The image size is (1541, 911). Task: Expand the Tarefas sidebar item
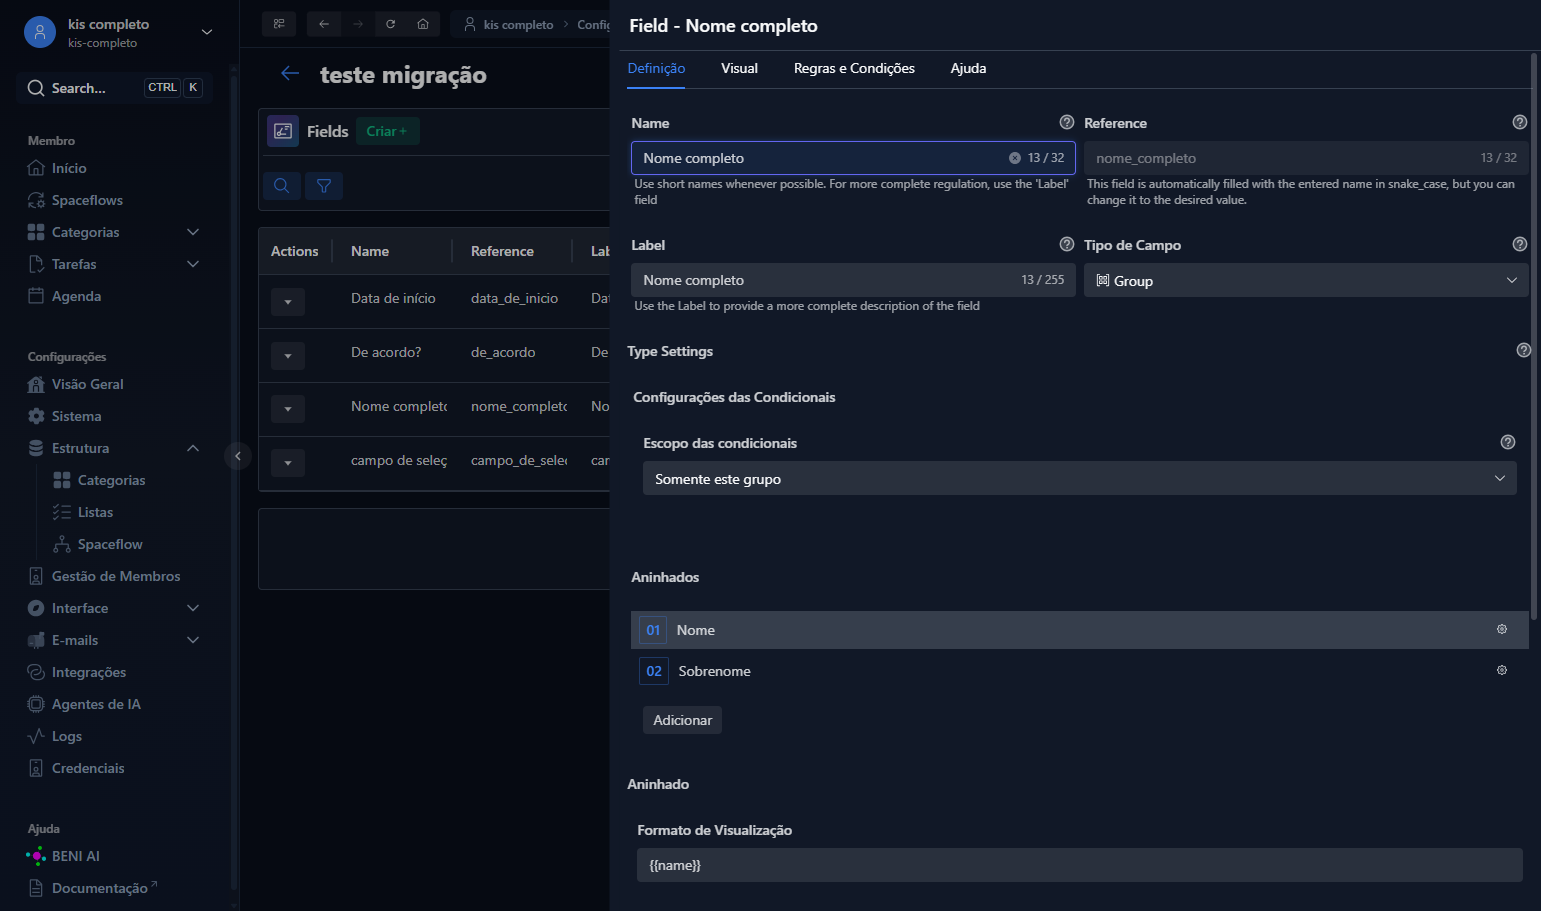[193, 264]
